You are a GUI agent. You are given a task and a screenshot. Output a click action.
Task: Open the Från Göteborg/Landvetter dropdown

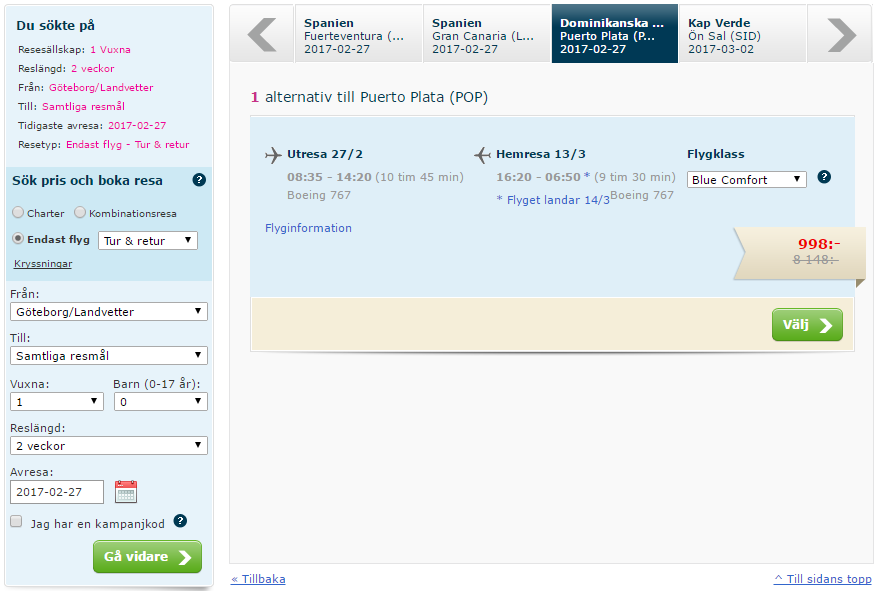(x=109, y=312)
